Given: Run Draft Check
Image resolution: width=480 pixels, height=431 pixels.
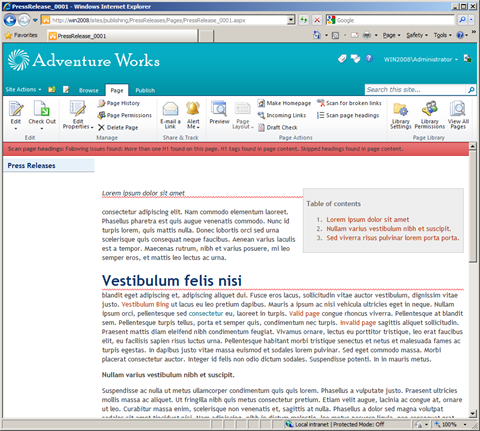Looking at the screenshot, I should pyautogui.click(x=278, y=127).
